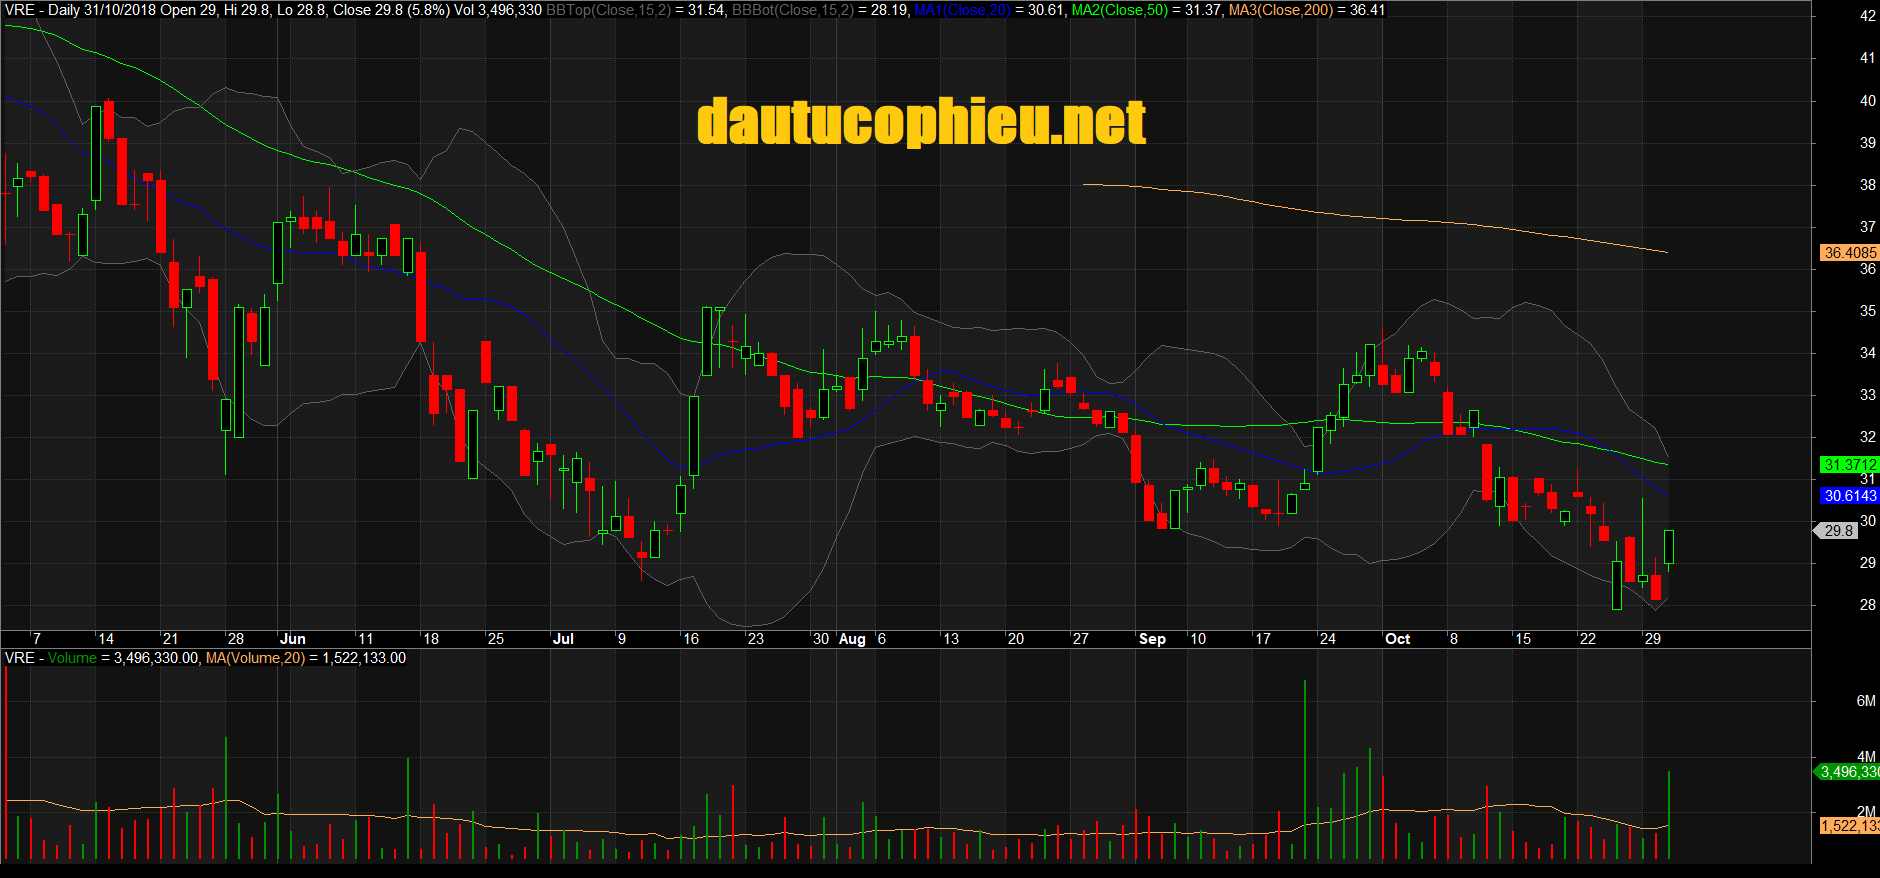Click date label 8 on time axis
This screenshot has width=1880, height=878.
[x=1454, y=639]
